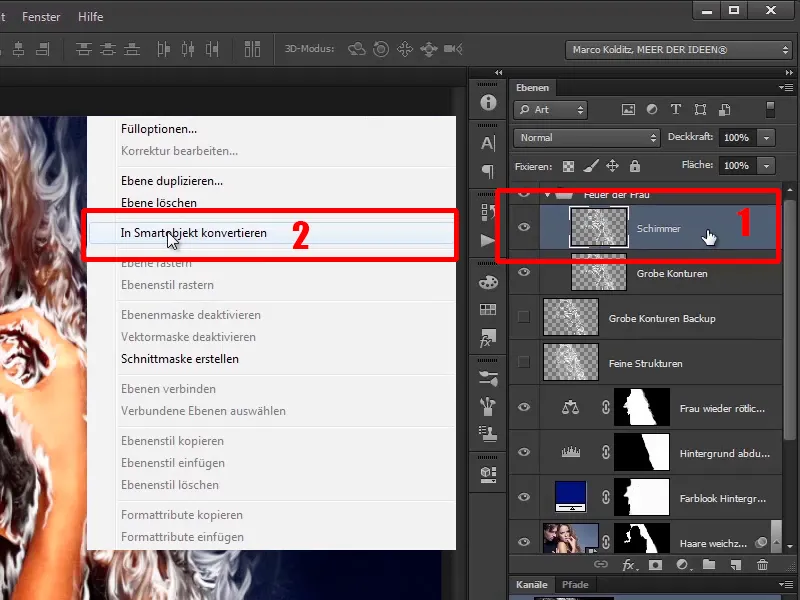Select 3D pan (drag) mode icon

(x=405, y=49)
